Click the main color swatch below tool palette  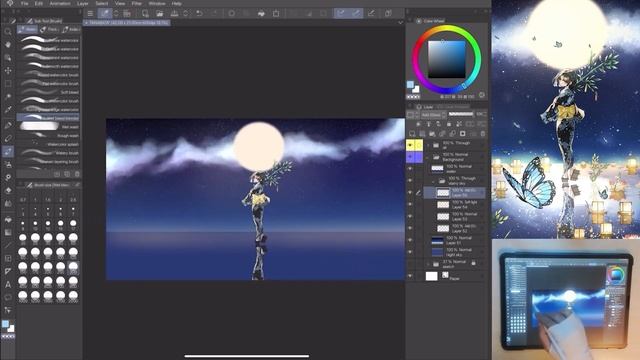pos(5,324)
